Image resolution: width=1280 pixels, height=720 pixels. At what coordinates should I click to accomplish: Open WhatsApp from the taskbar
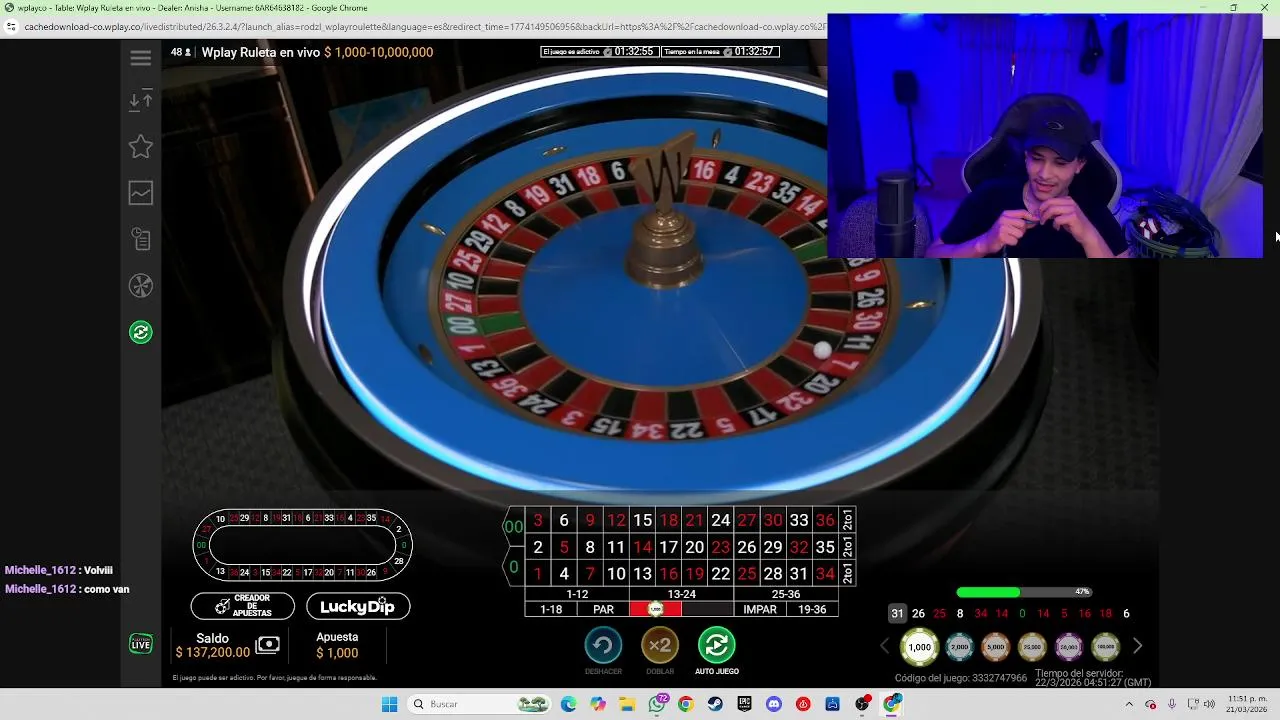tap(657, 704)
